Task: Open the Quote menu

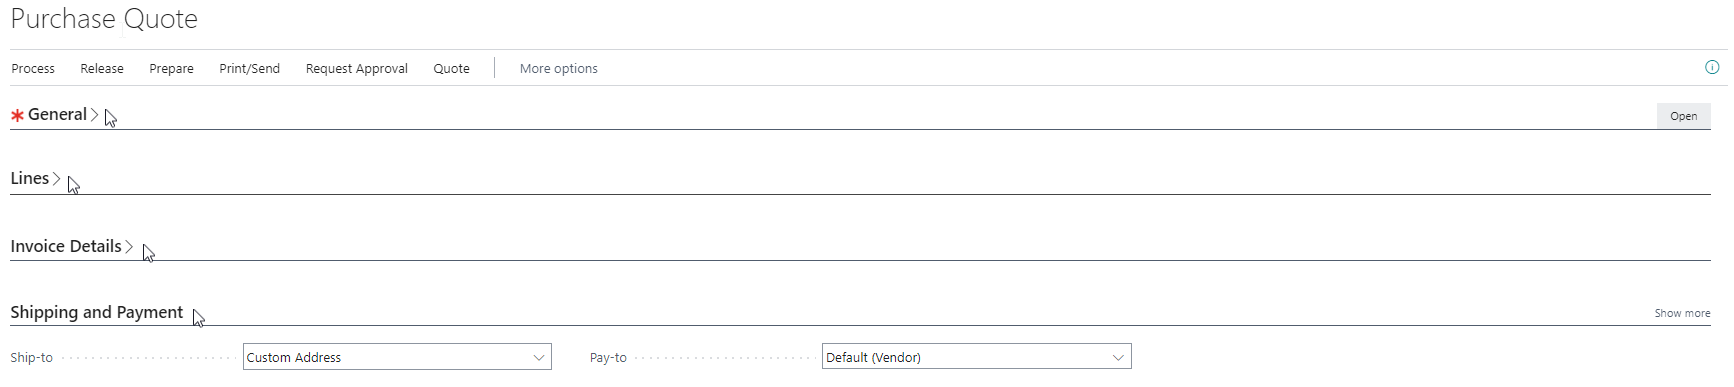Action: pyautogui.click(x=451, y=68)
